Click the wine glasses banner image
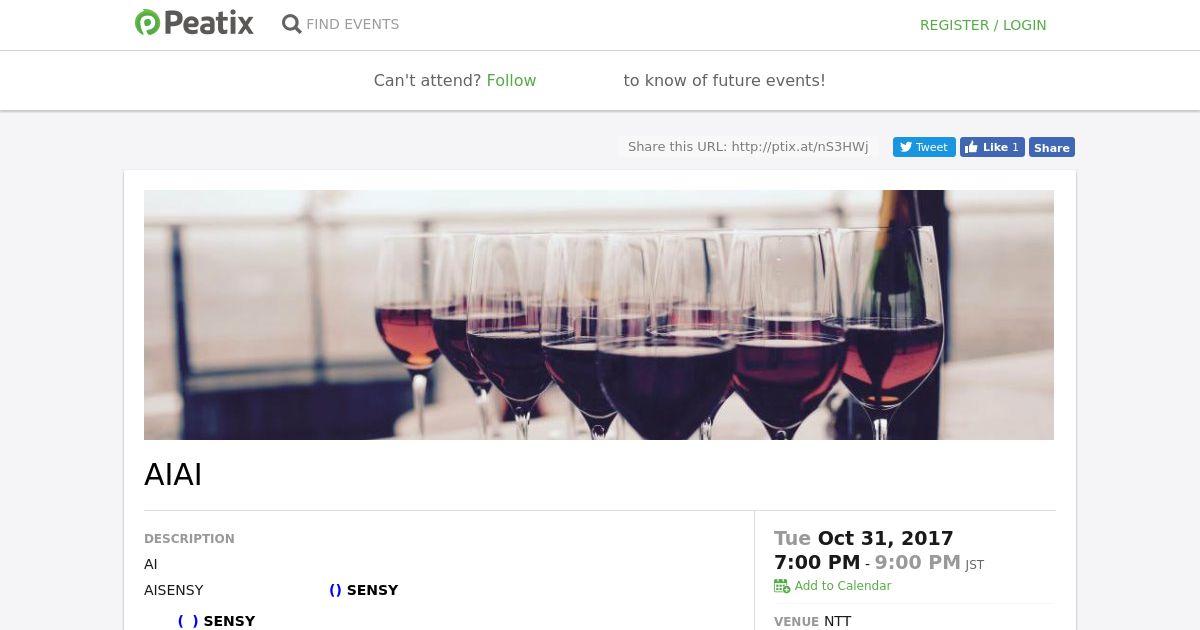 (598, 314)
